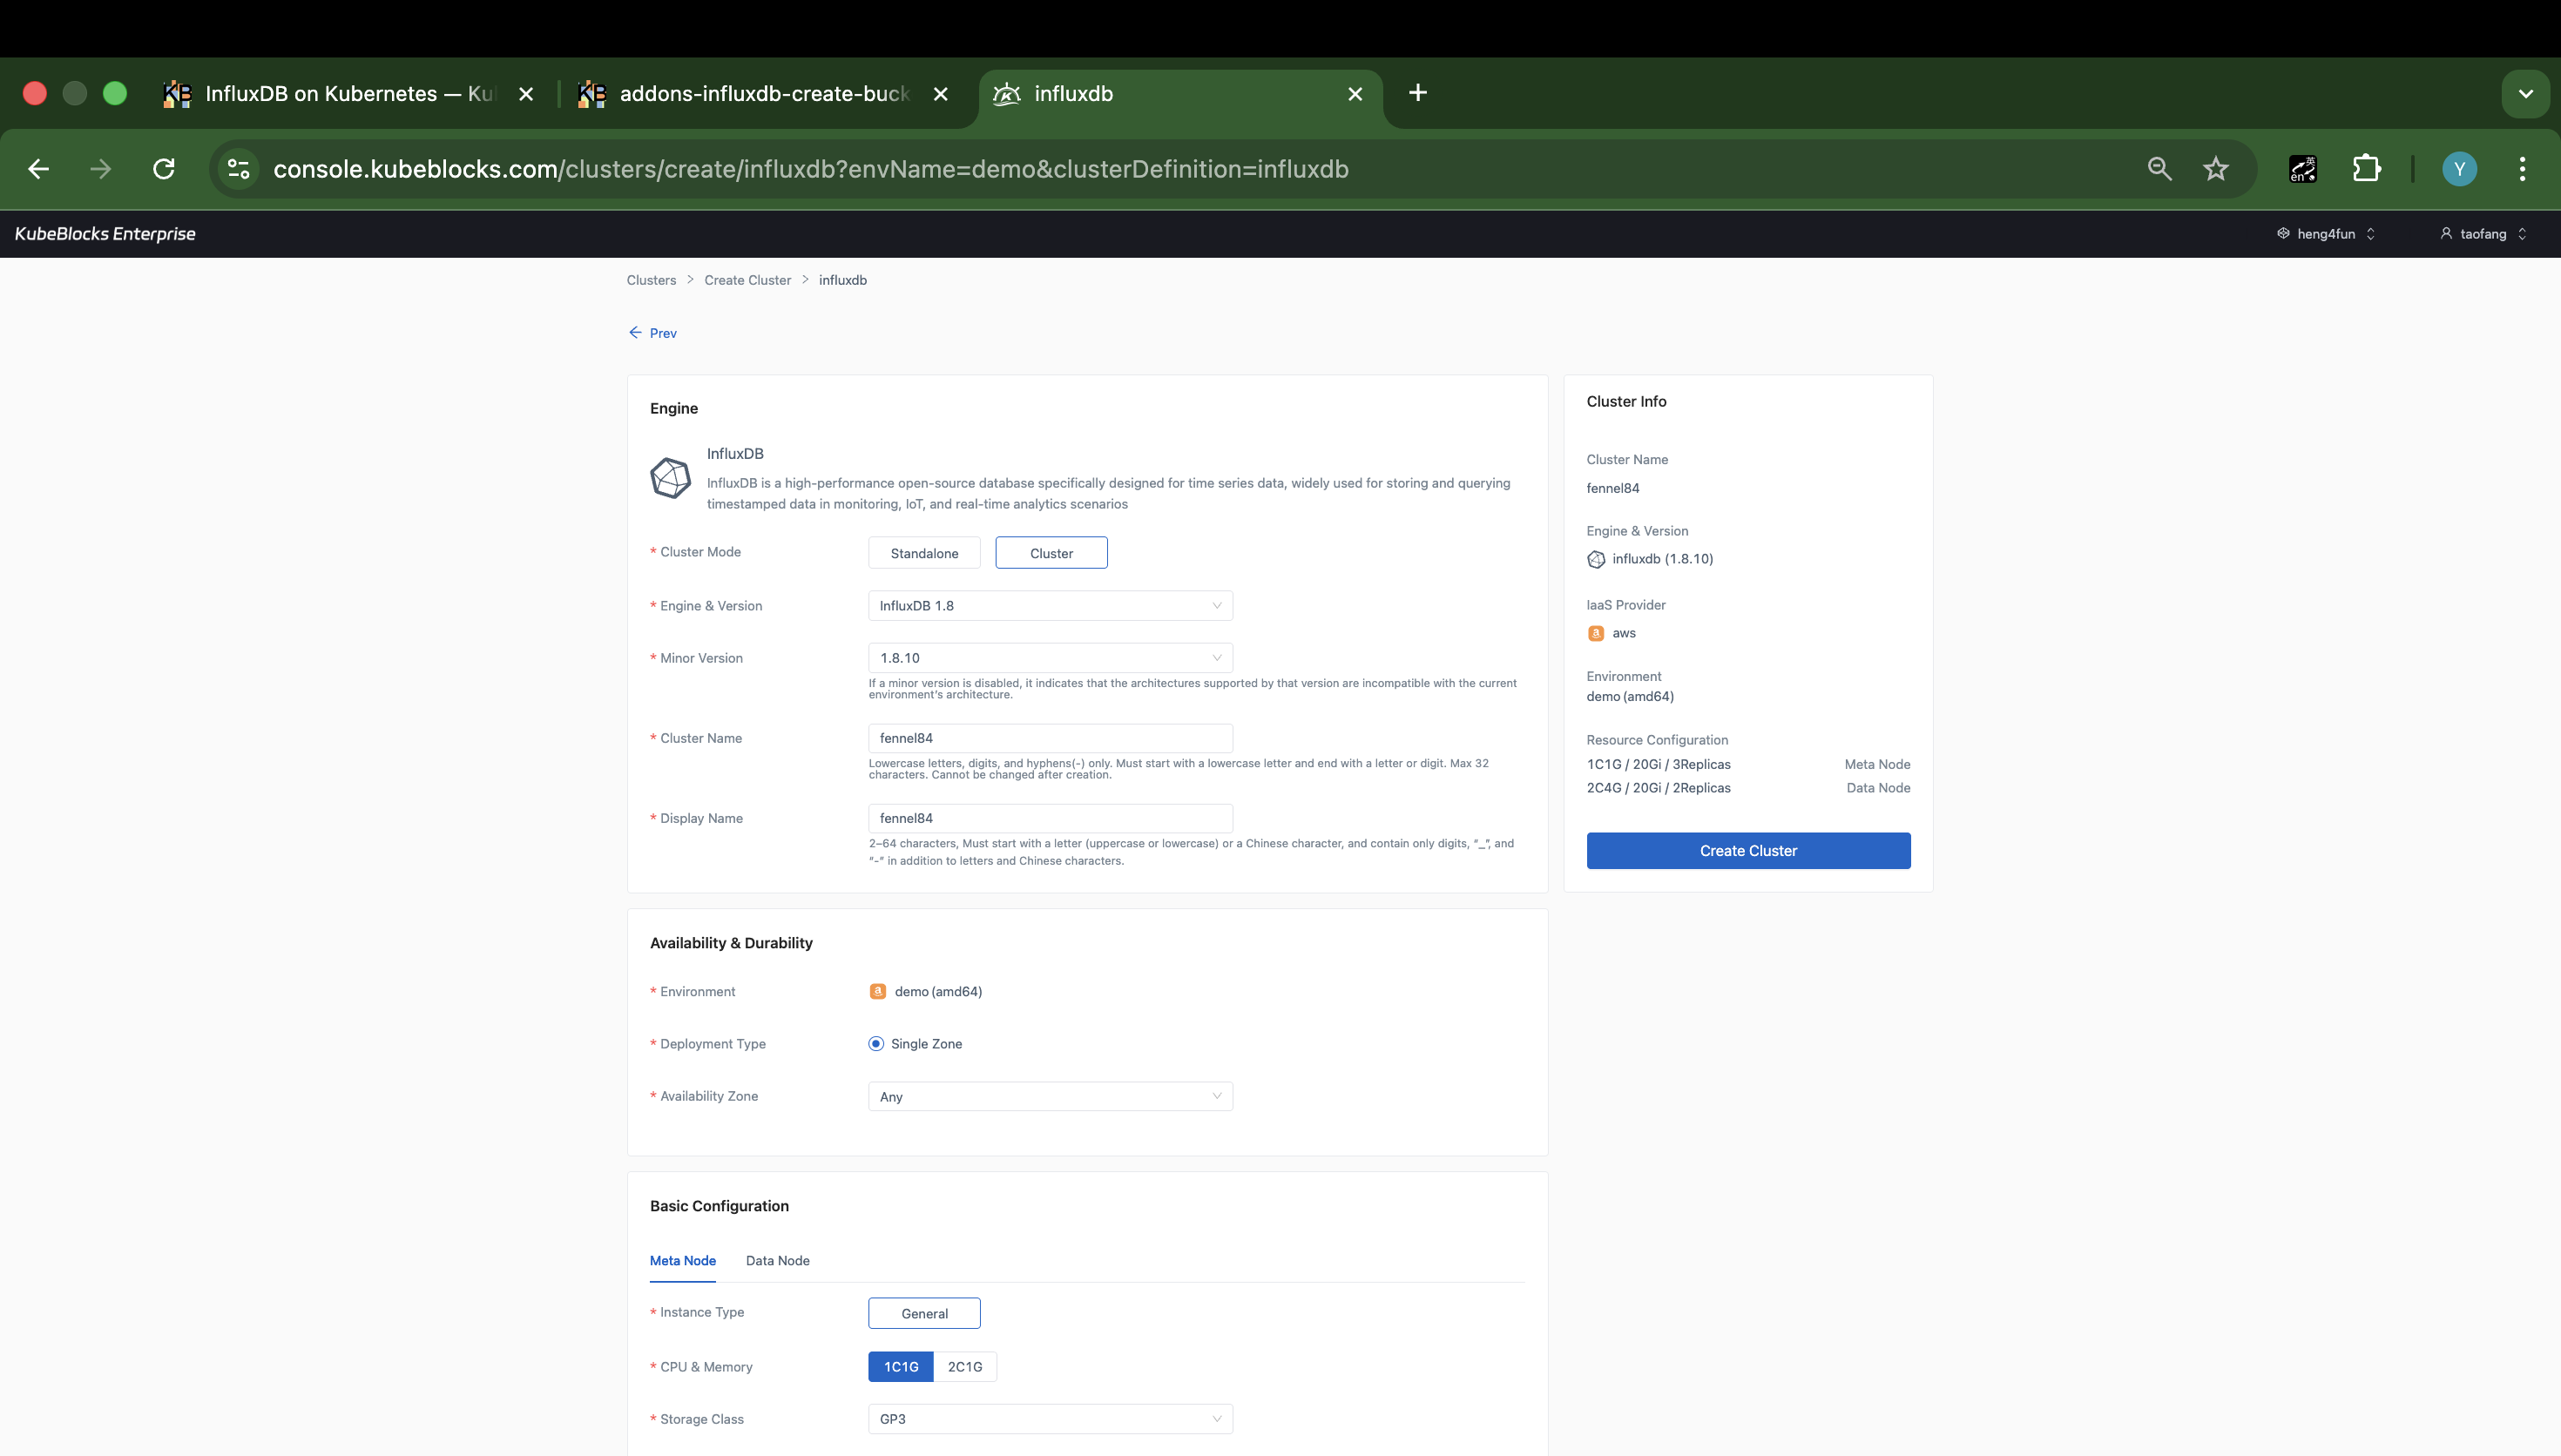The width and height of the screenshot is (2561, 1456).
Task: Click the Display Name input field
Action: click(1050, 817)
